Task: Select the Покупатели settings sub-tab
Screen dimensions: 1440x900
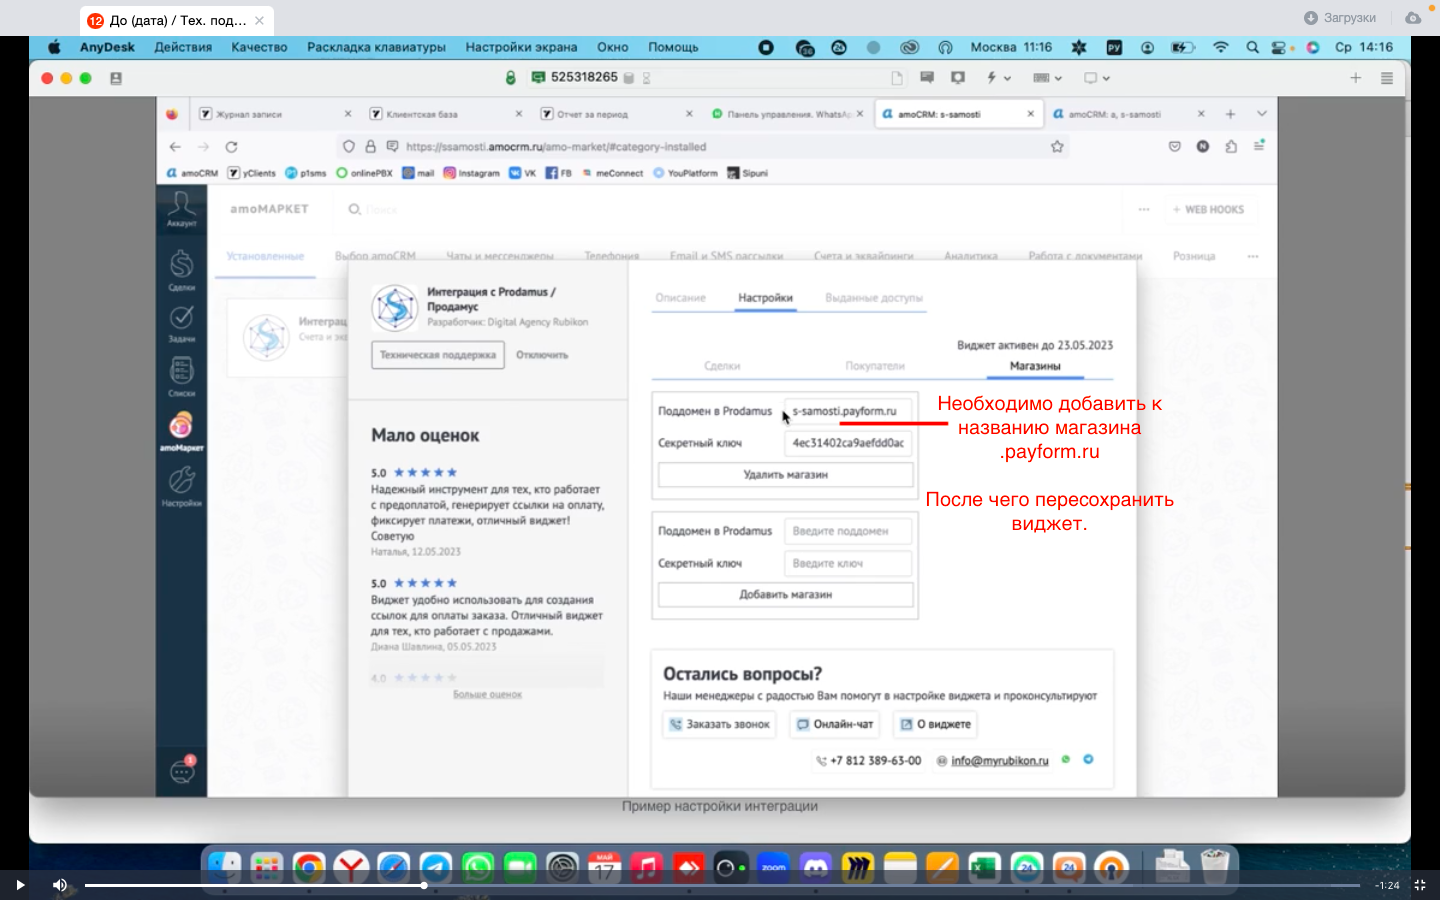Action: (x=875, y=366)
